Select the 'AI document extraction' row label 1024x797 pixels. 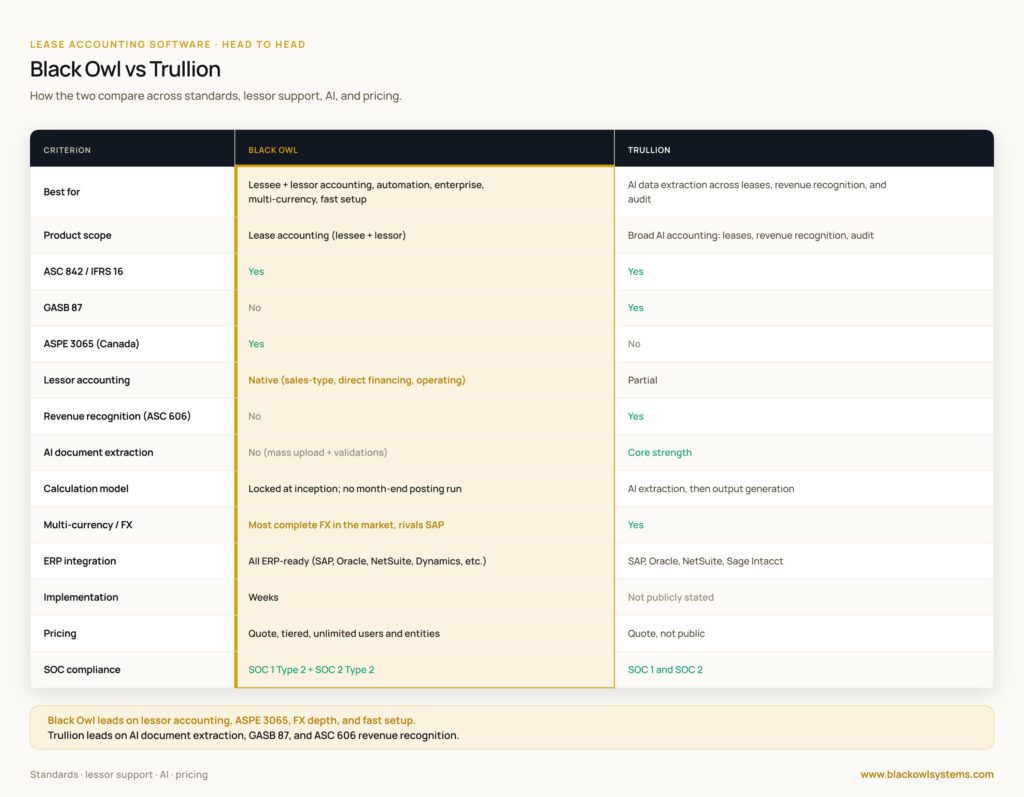click(x=99, y=452)
